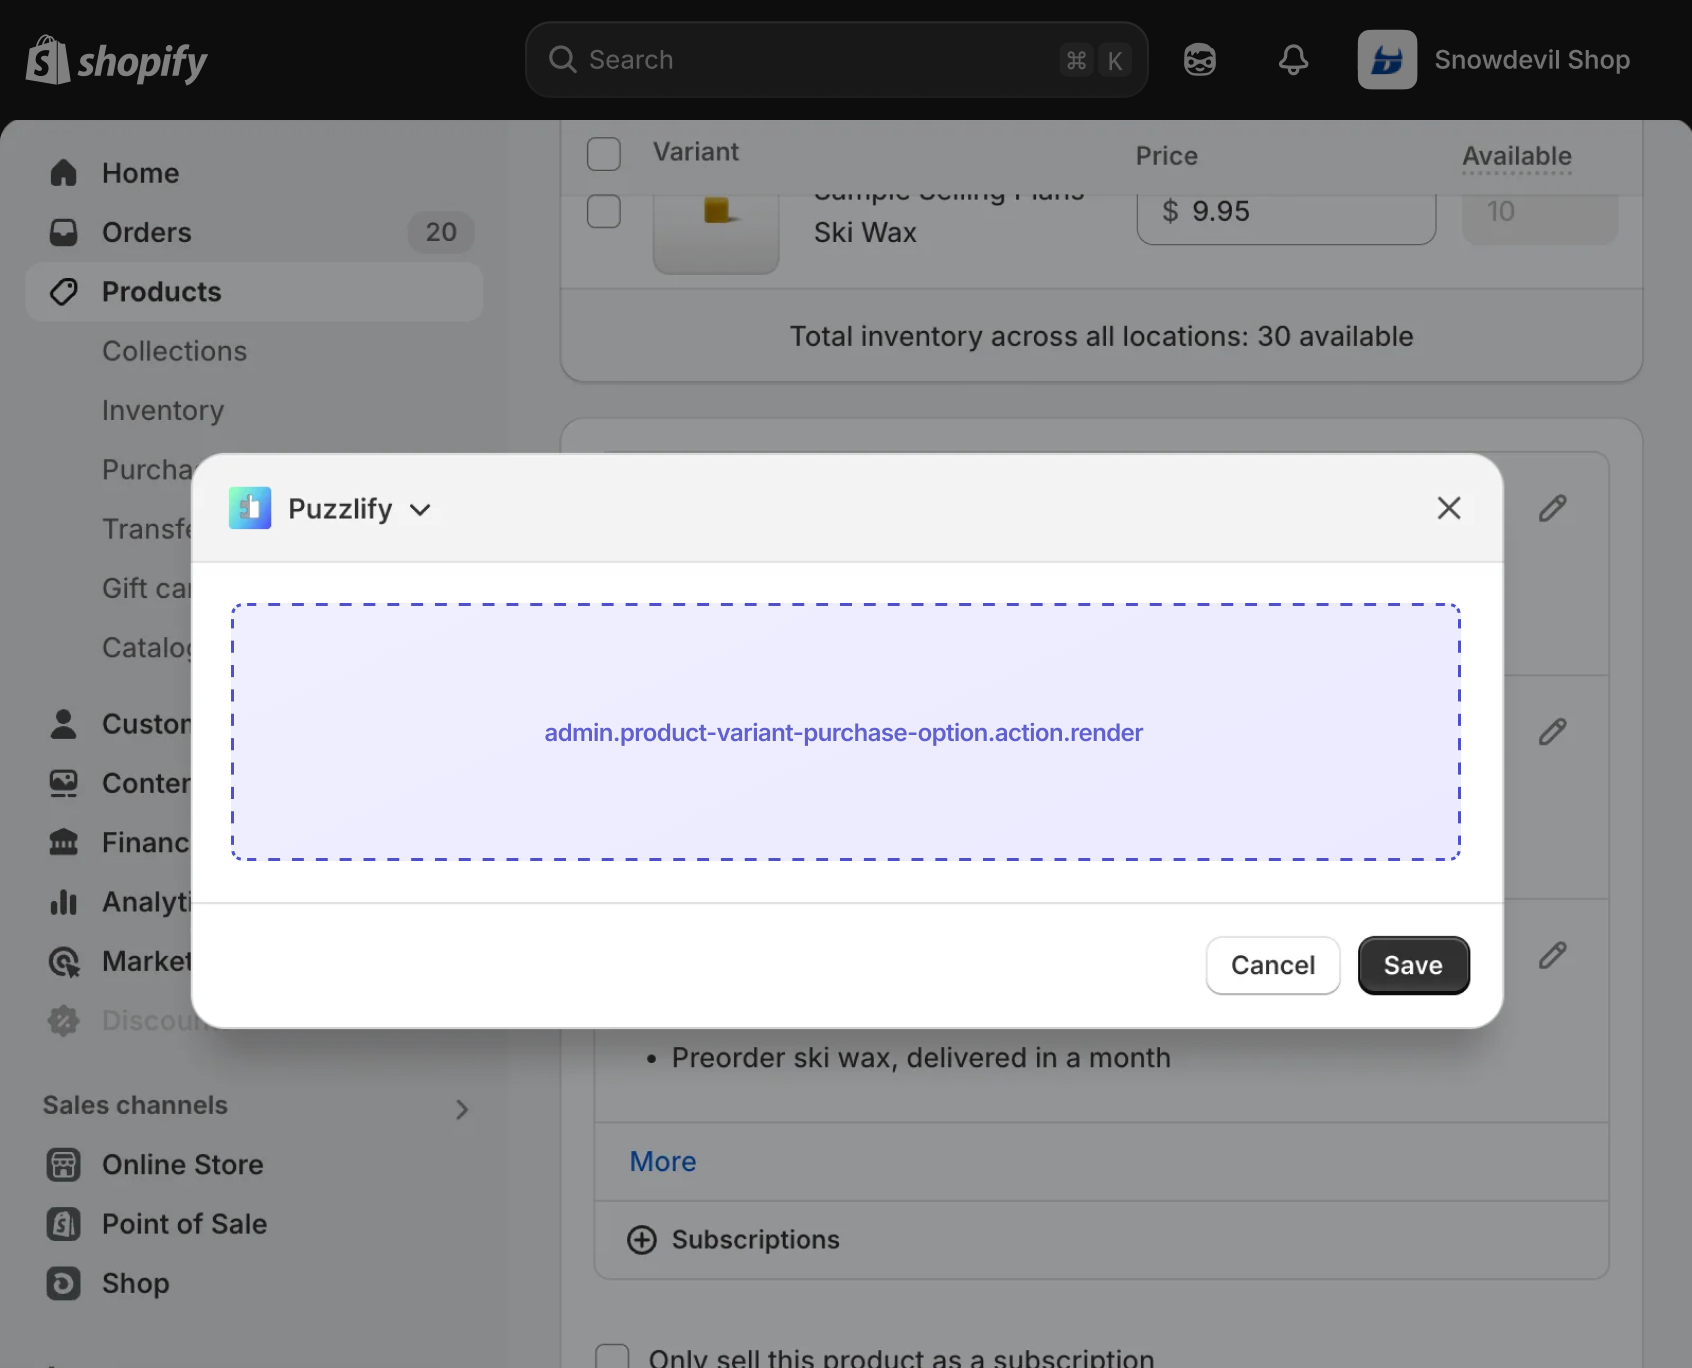Open Collections submenu item
This screenshot has width=1692, height=1368.
tap(174, 351)
